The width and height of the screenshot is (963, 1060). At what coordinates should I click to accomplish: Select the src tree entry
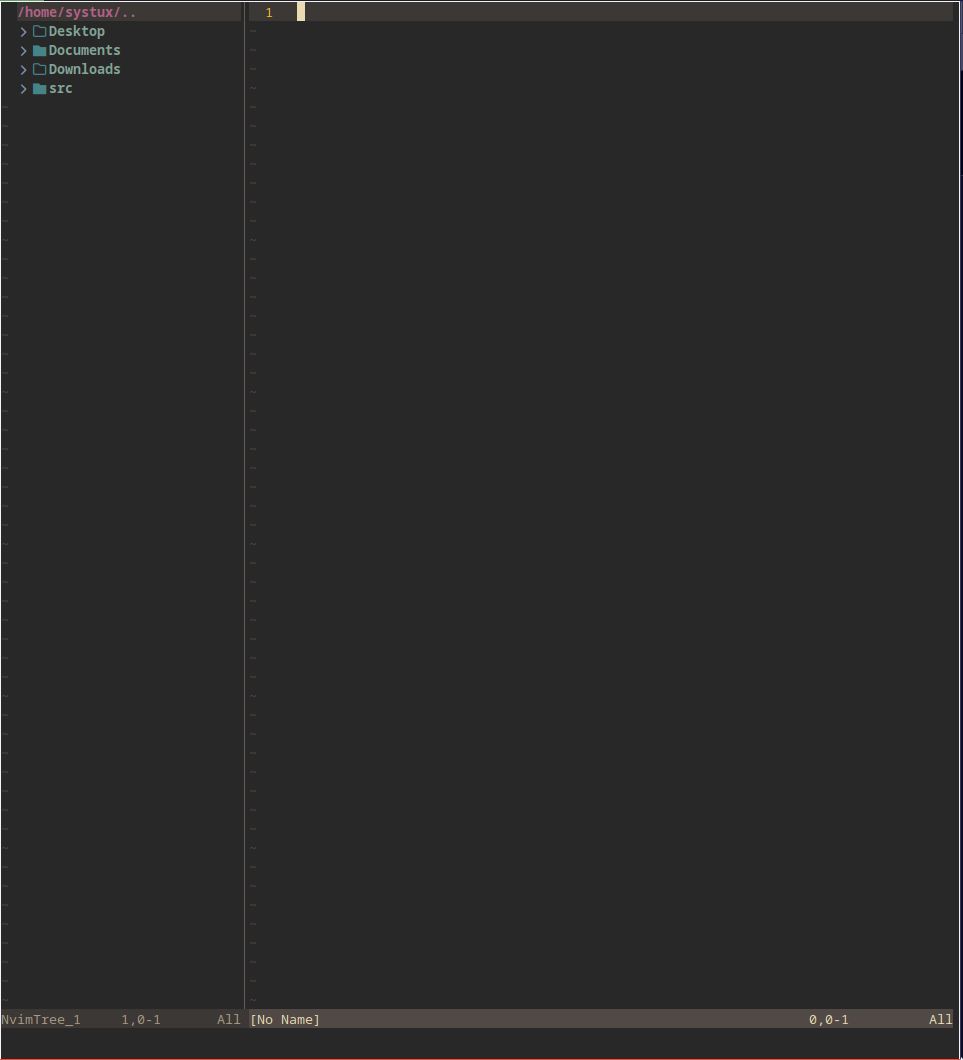[60, 88]
